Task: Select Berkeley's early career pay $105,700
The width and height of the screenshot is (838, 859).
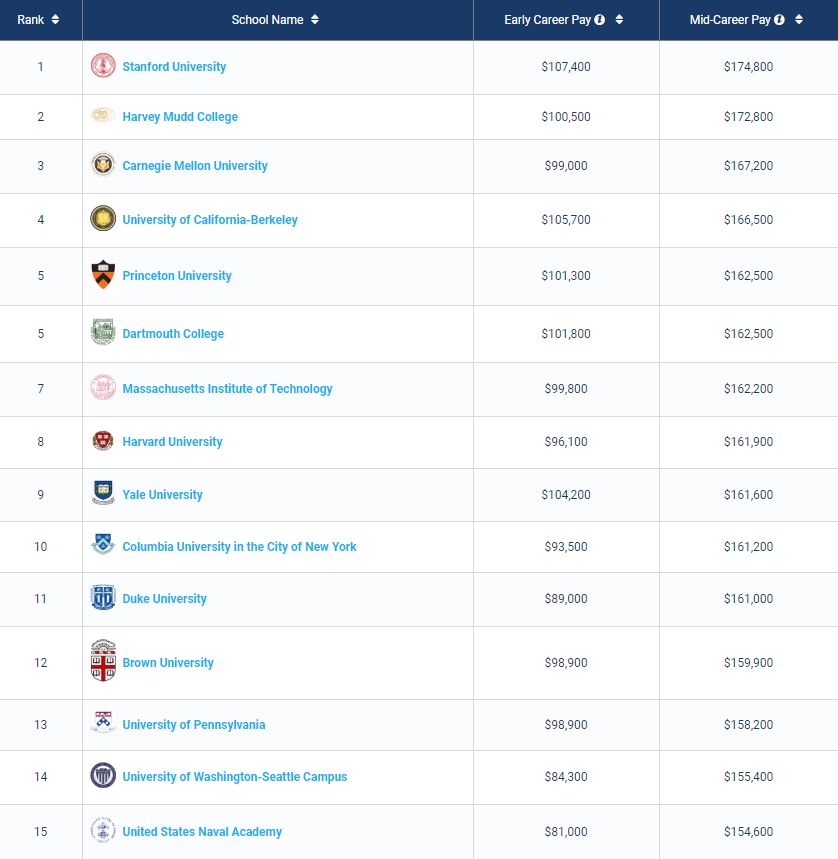Action: (x=566, y=220)
